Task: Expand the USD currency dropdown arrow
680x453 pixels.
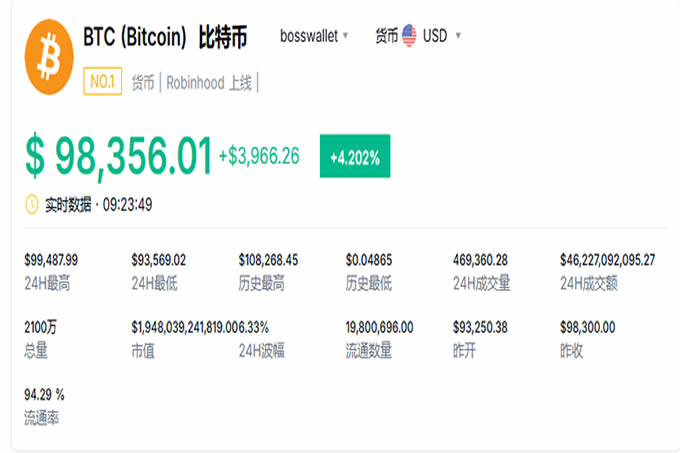Action: pos(458,36)
